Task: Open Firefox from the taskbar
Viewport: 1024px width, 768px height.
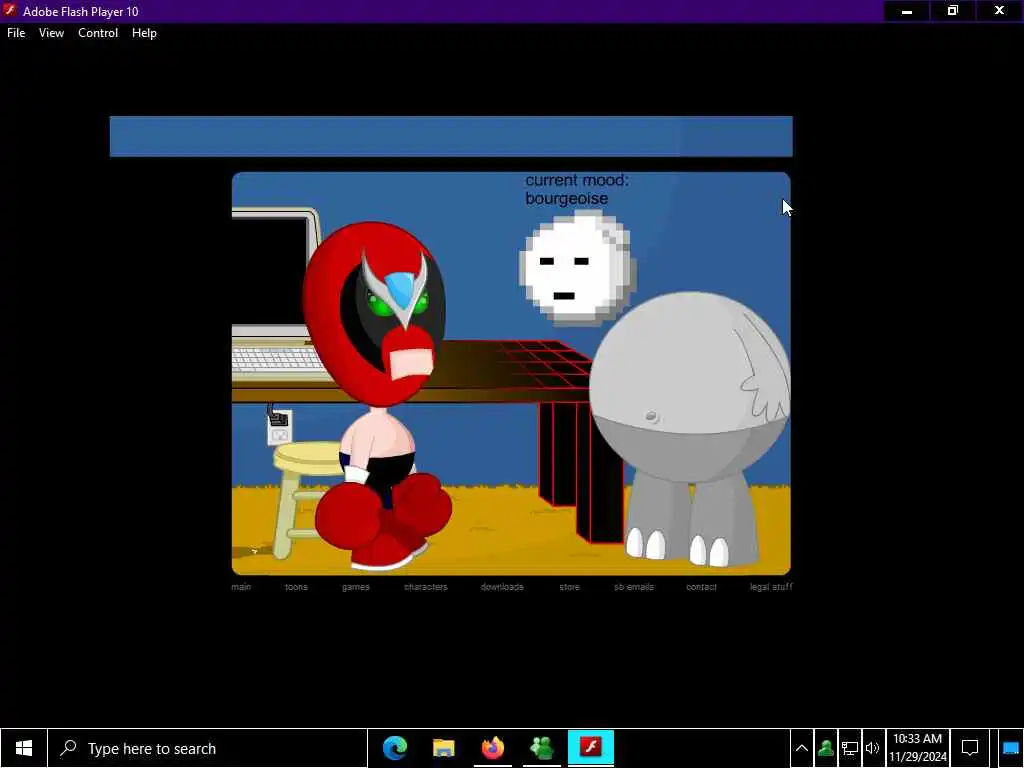Action: click(493, 748)
